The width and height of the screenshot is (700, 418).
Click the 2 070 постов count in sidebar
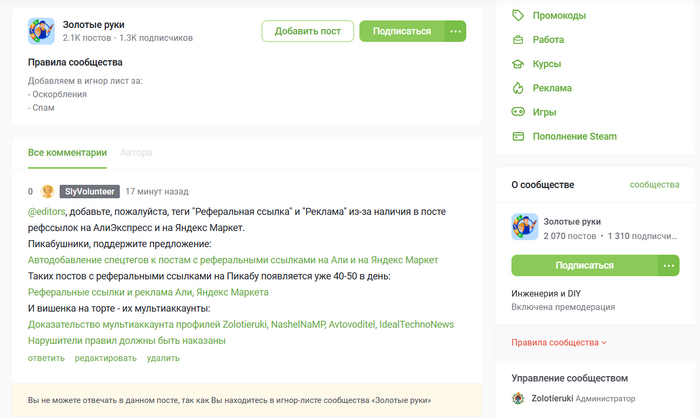click(x=570, y=236)
